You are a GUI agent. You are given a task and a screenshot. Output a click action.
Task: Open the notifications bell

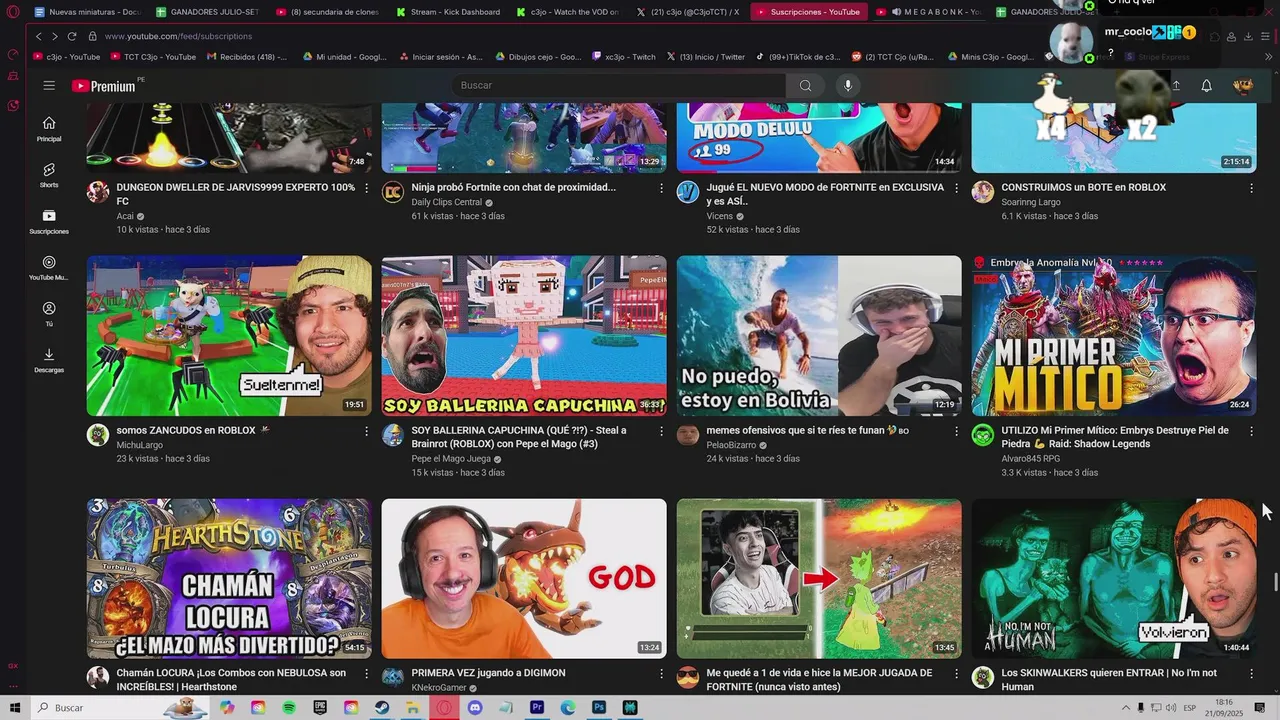point(1206,86)
